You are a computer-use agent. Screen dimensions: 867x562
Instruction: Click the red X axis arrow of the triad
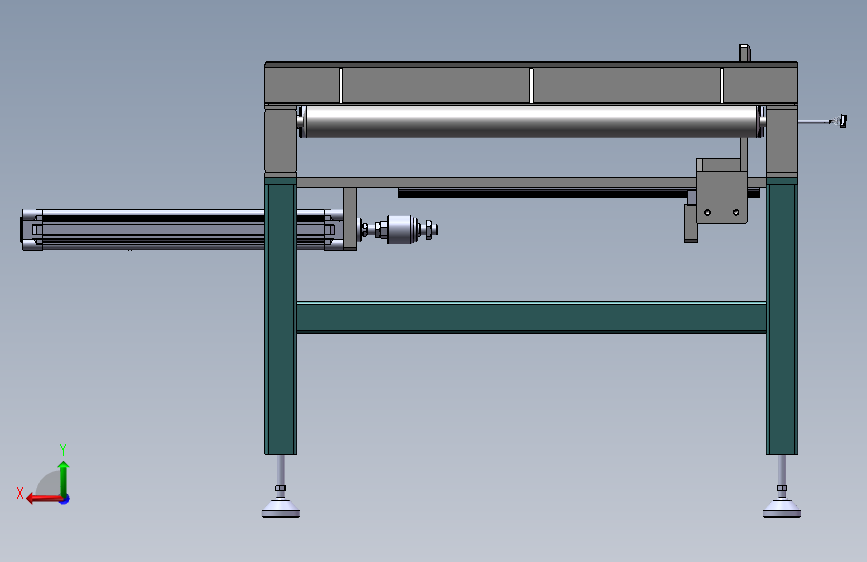click(x=43, y=499)
